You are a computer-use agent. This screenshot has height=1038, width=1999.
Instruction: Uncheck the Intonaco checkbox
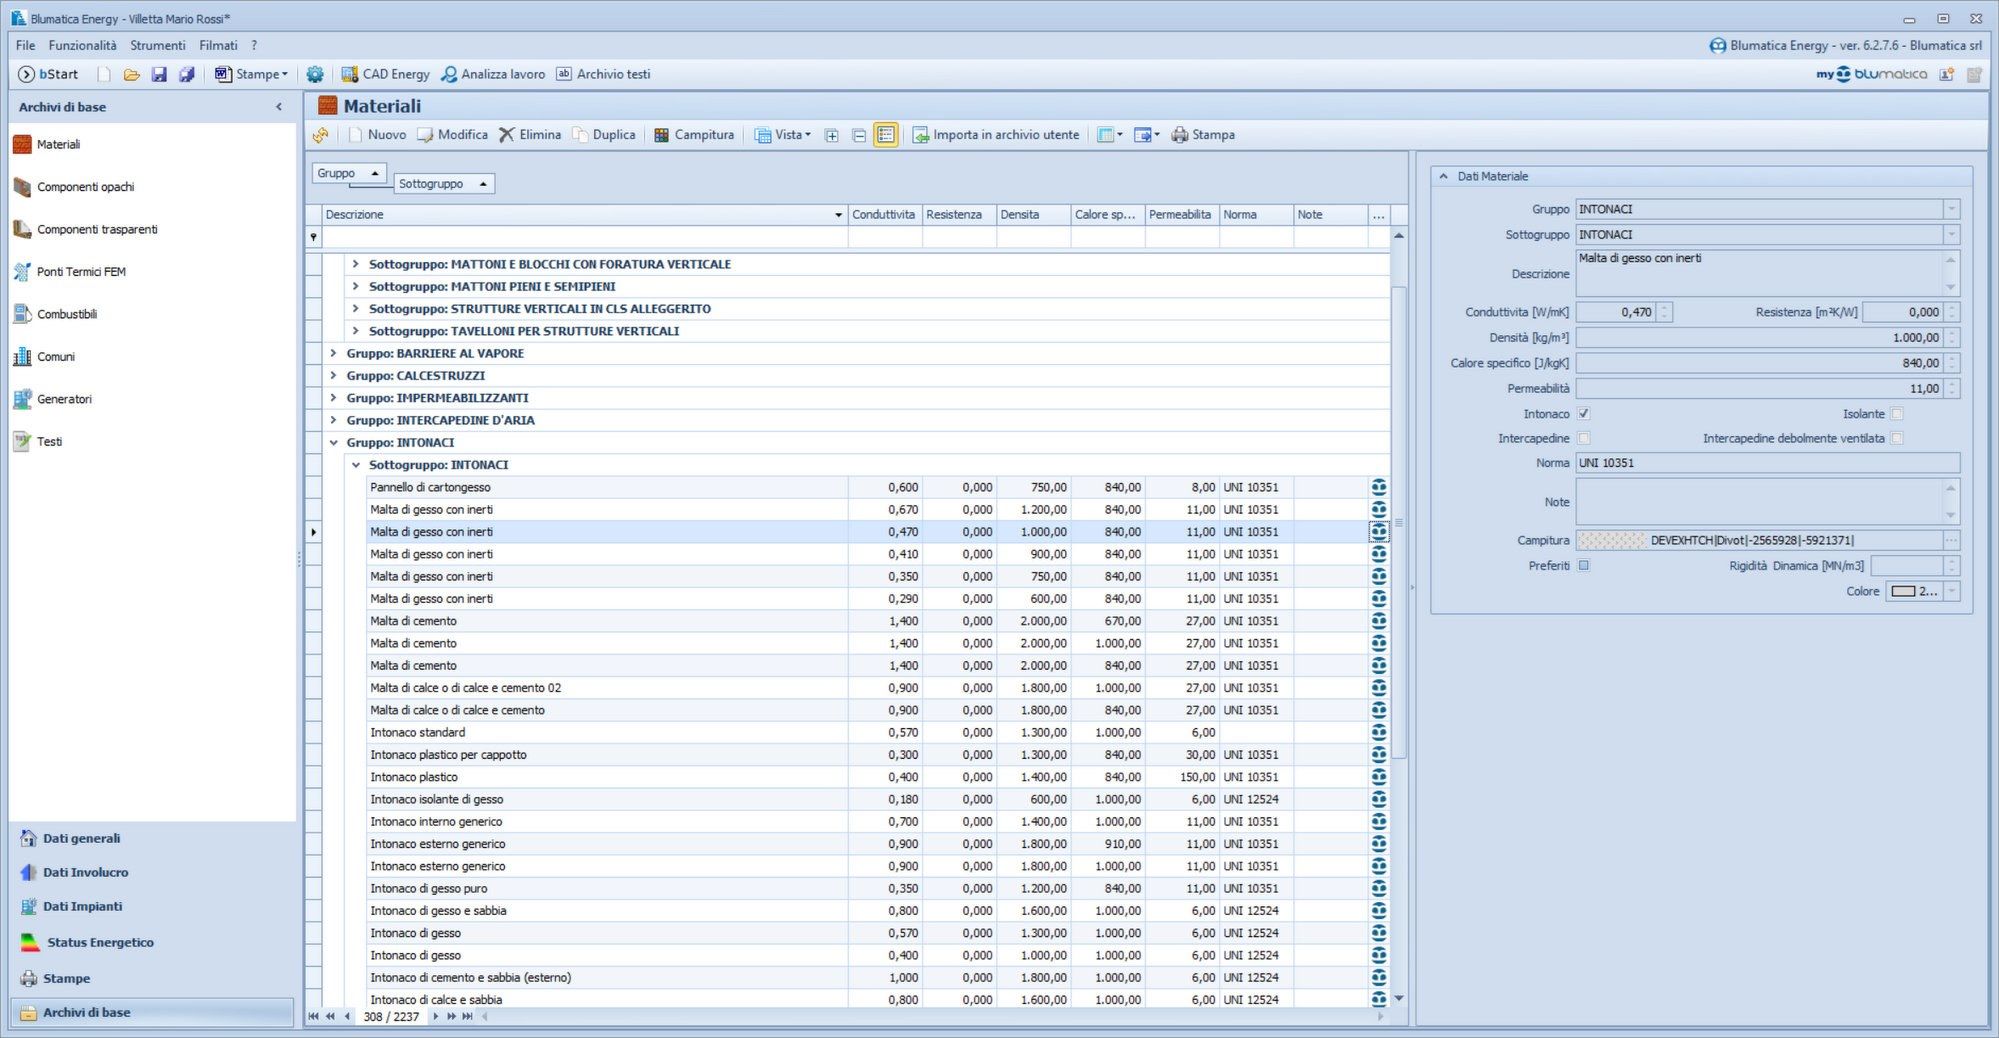tap(1583, 414)
